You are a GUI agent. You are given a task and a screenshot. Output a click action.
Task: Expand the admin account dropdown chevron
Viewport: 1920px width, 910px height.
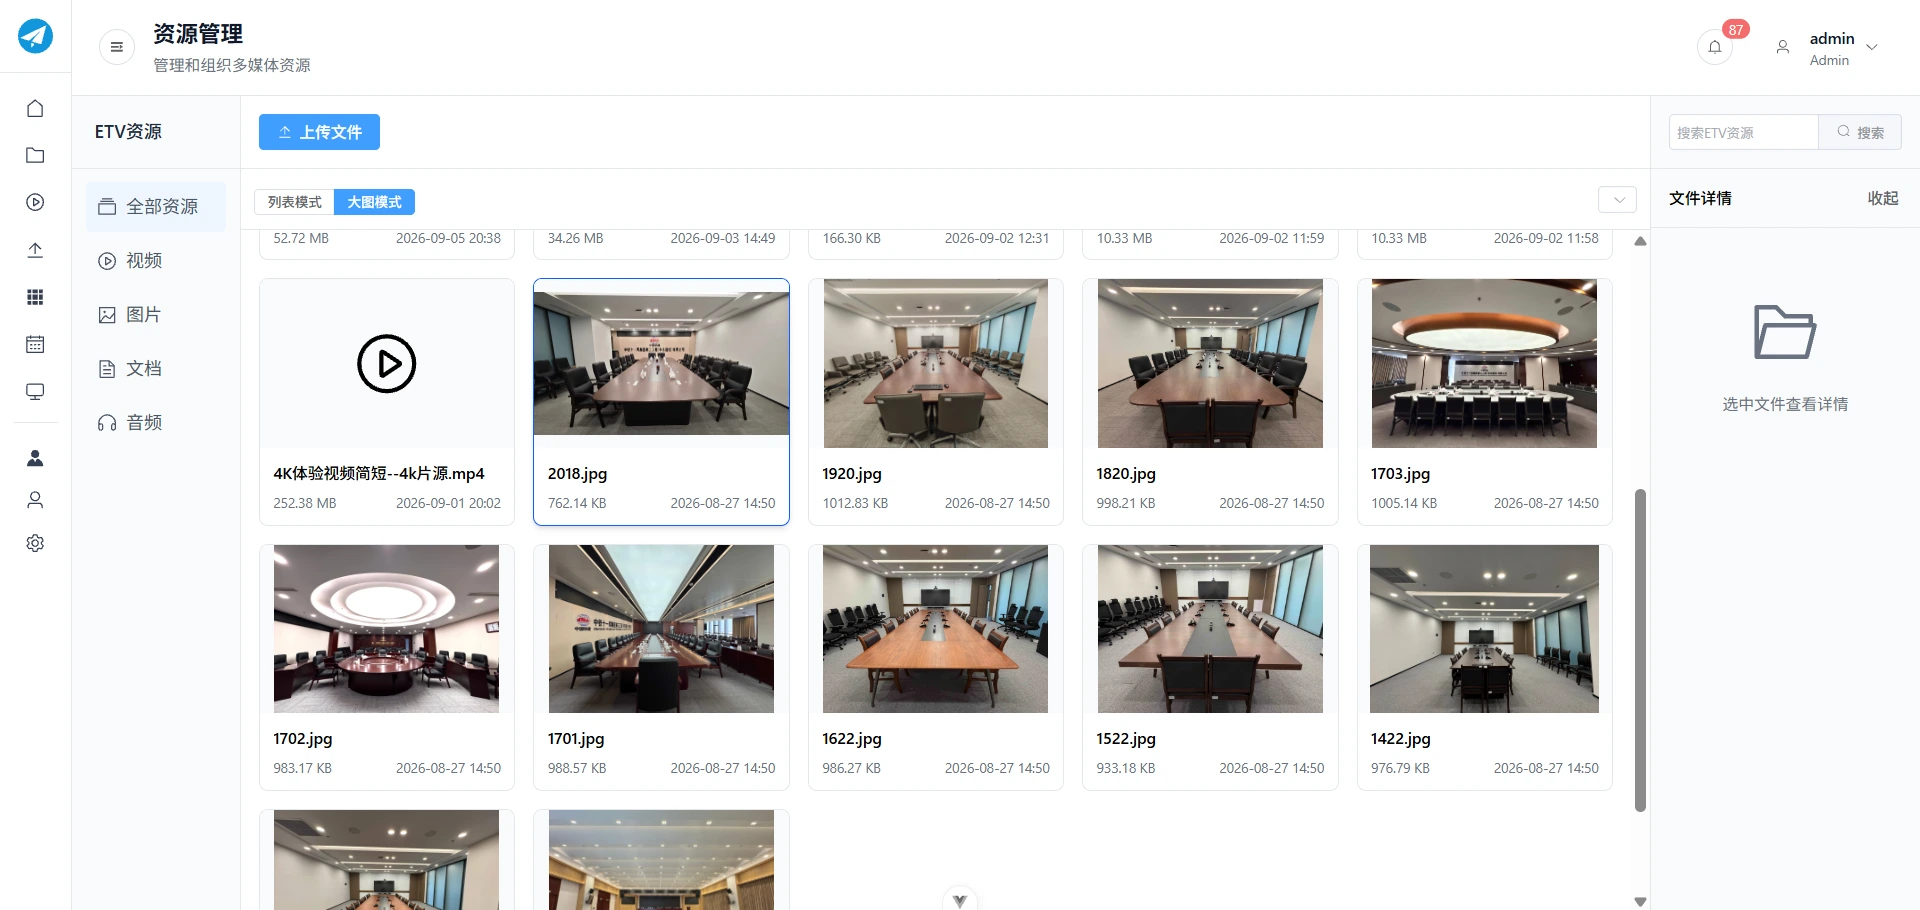[x=1872, y=47]
